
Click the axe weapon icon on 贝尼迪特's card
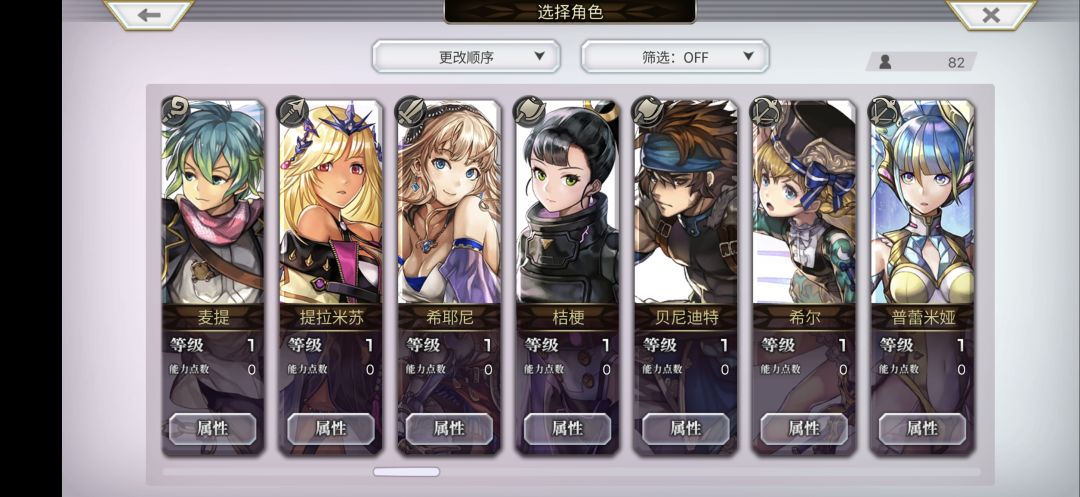click(x=648, y=110)
